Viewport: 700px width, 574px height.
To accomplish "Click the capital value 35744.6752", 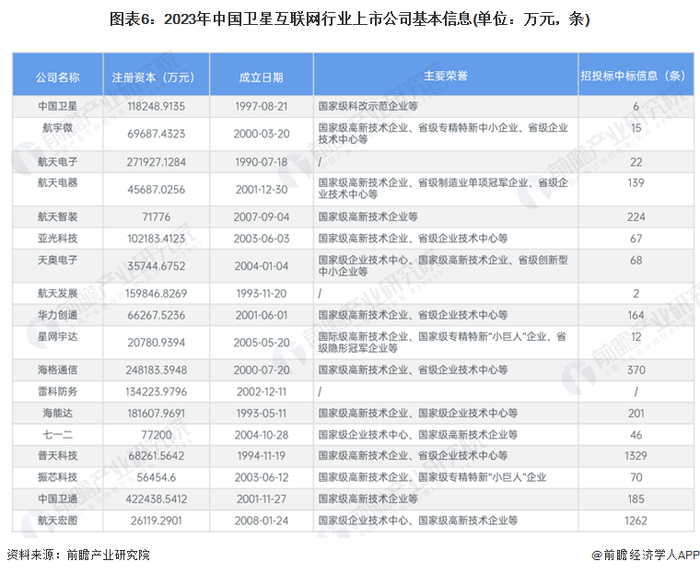I will (x=156, y=266).
